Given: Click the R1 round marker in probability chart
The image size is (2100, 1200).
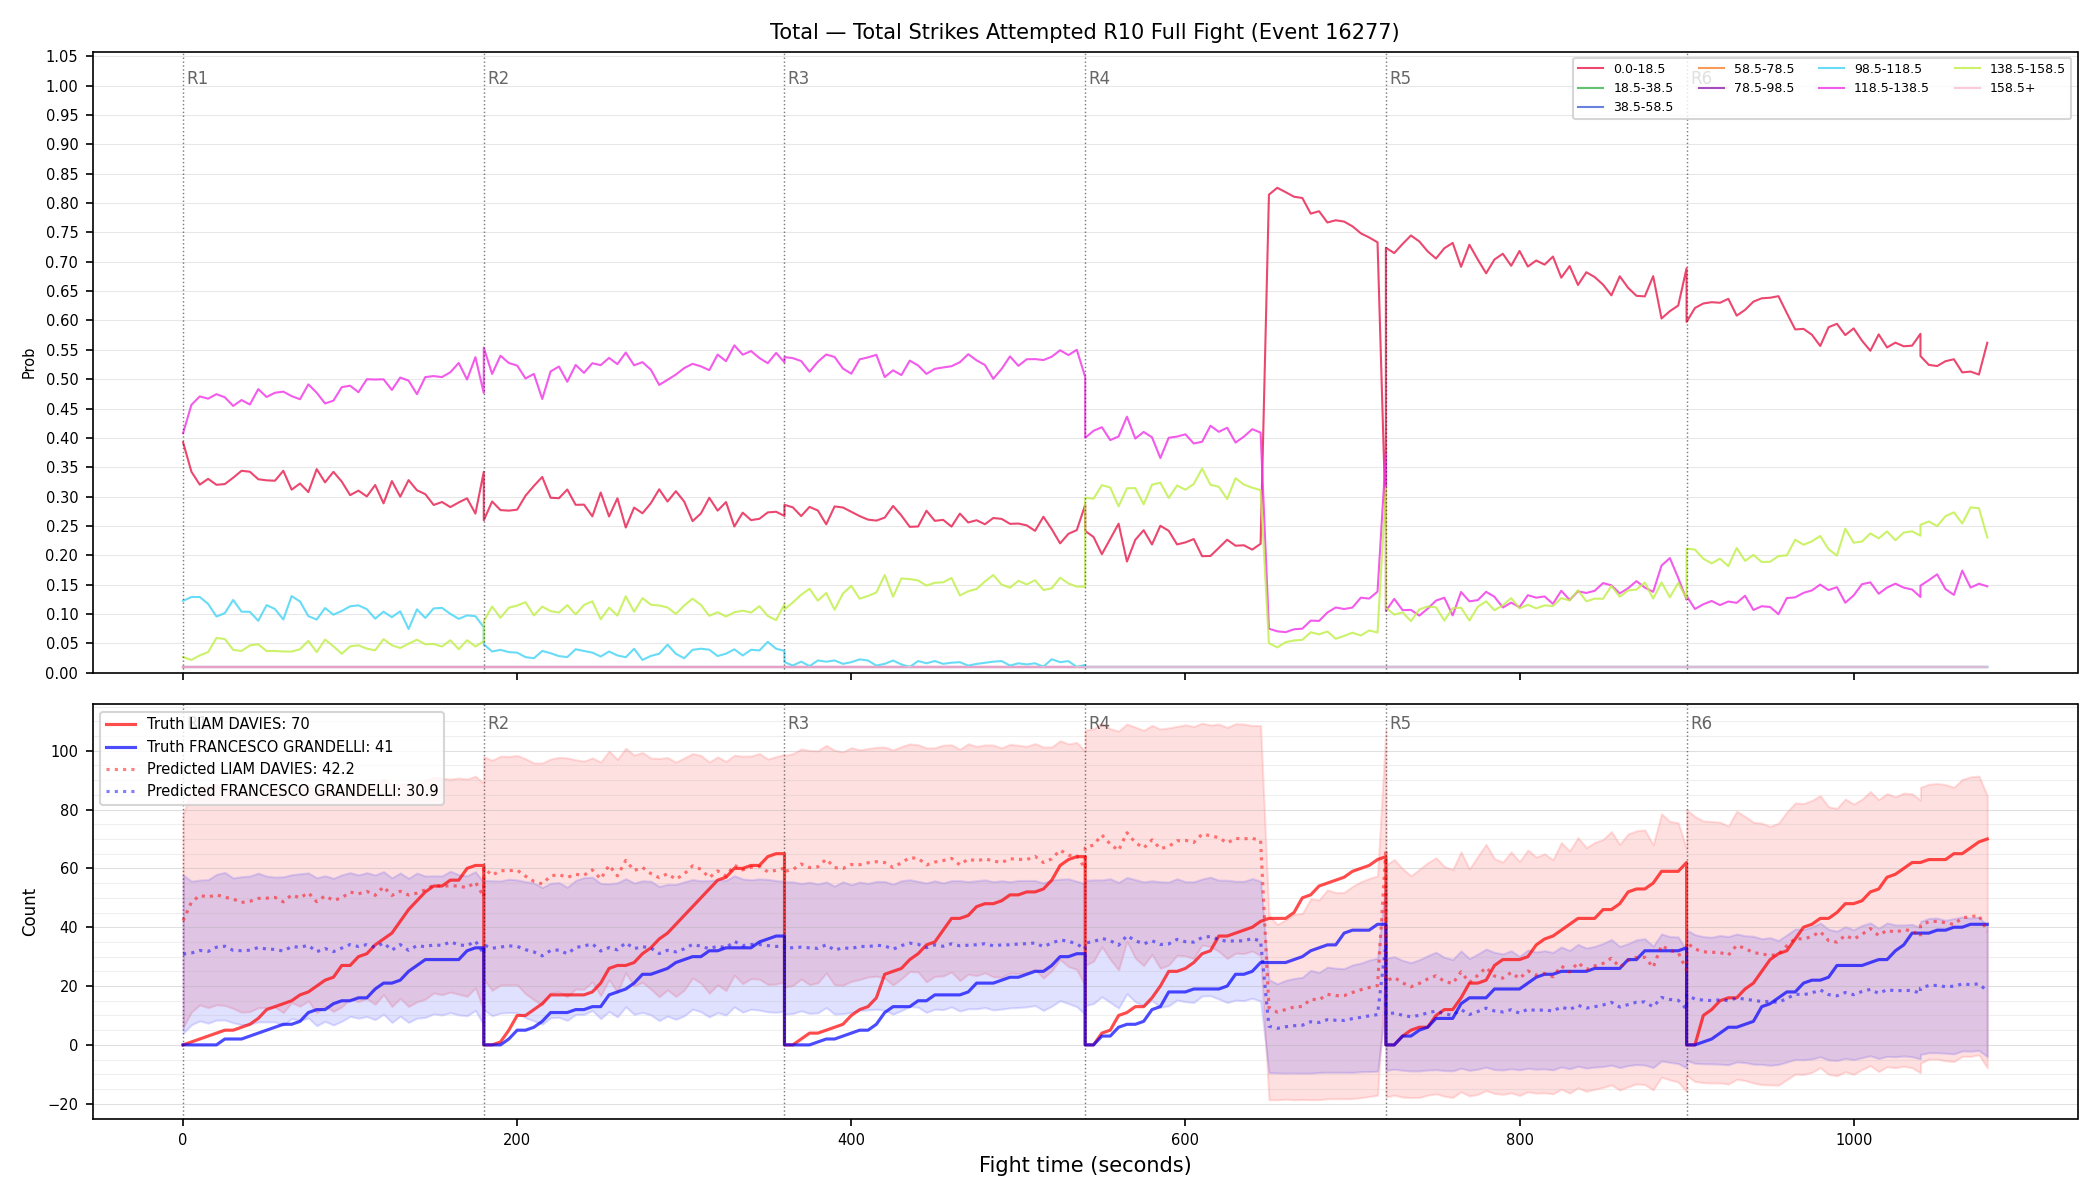Looking at the screenshot, I should 197,78.
